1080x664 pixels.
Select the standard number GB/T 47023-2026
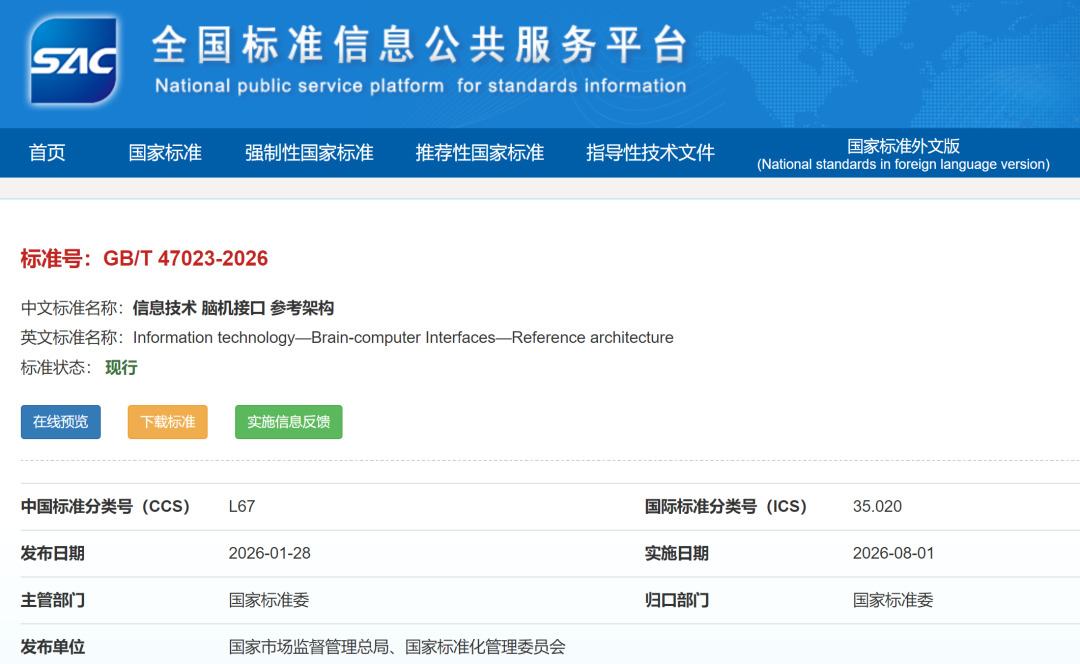click(x=185, y=258)
